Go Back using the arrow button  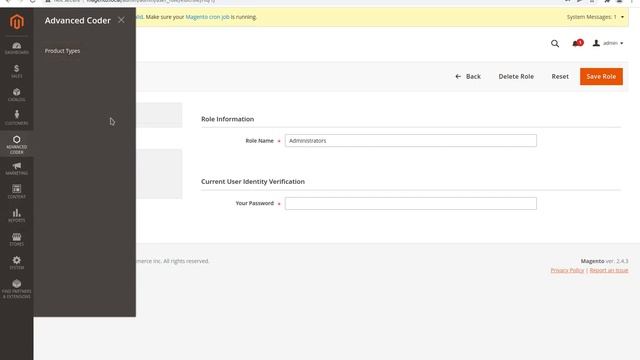click(x=468, y=76)
